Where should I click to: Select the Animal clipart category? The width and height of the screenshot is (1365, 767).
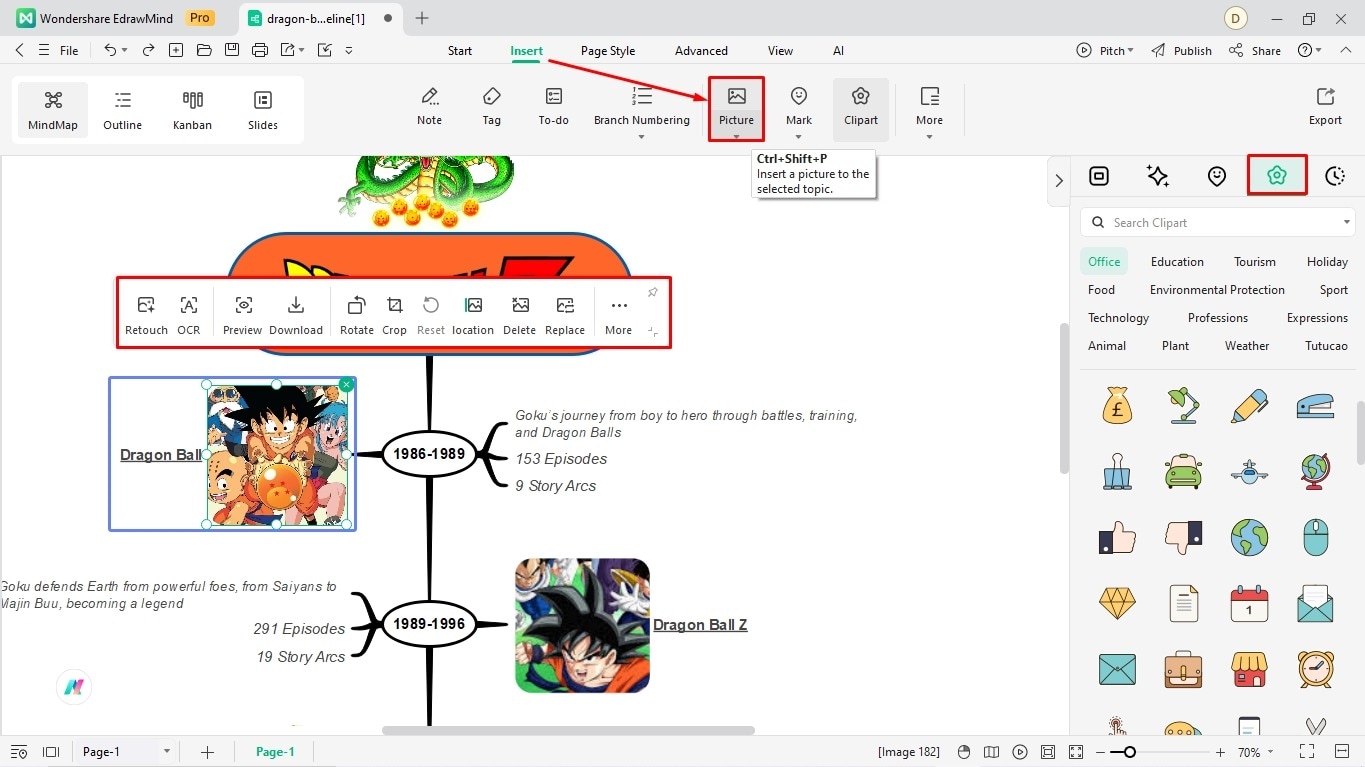pos(1107,346)
